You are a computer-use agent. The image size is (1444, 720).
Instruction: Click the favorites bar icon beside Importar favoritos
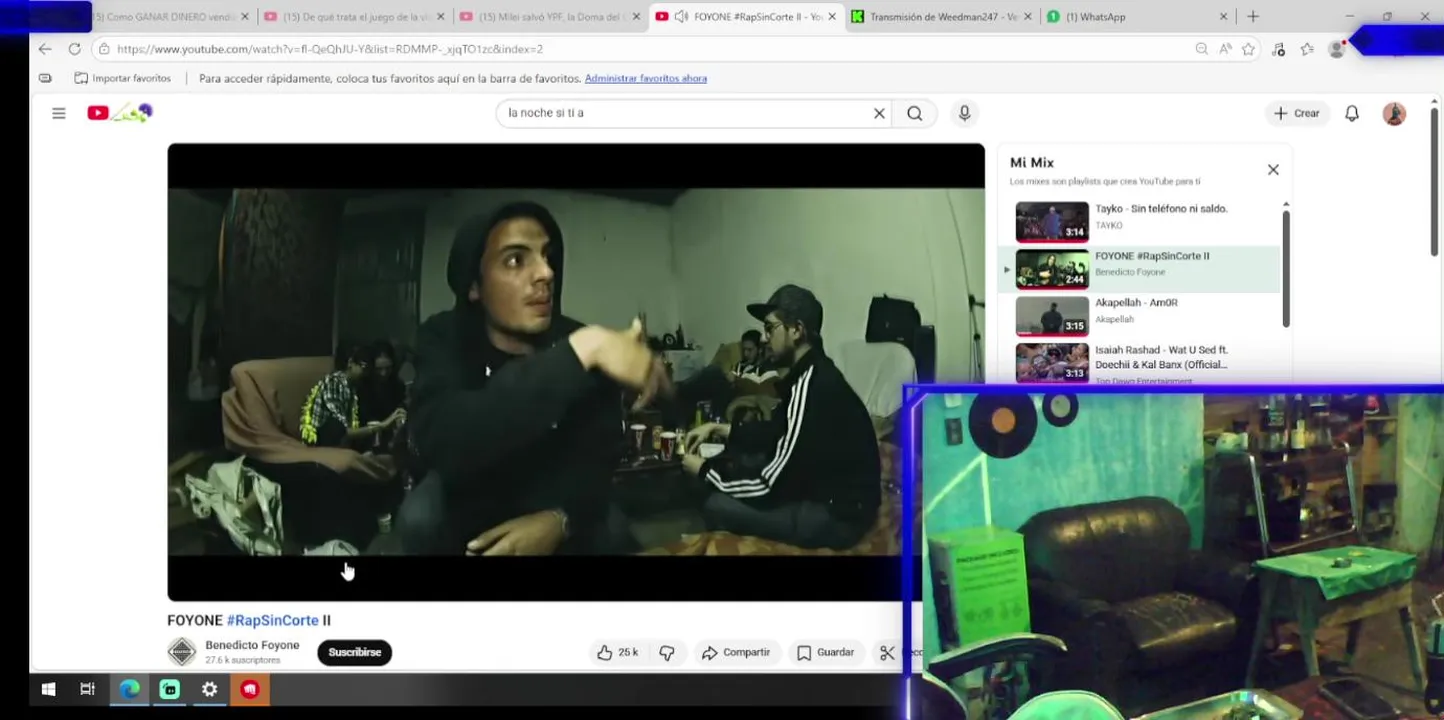pos(45,78)
